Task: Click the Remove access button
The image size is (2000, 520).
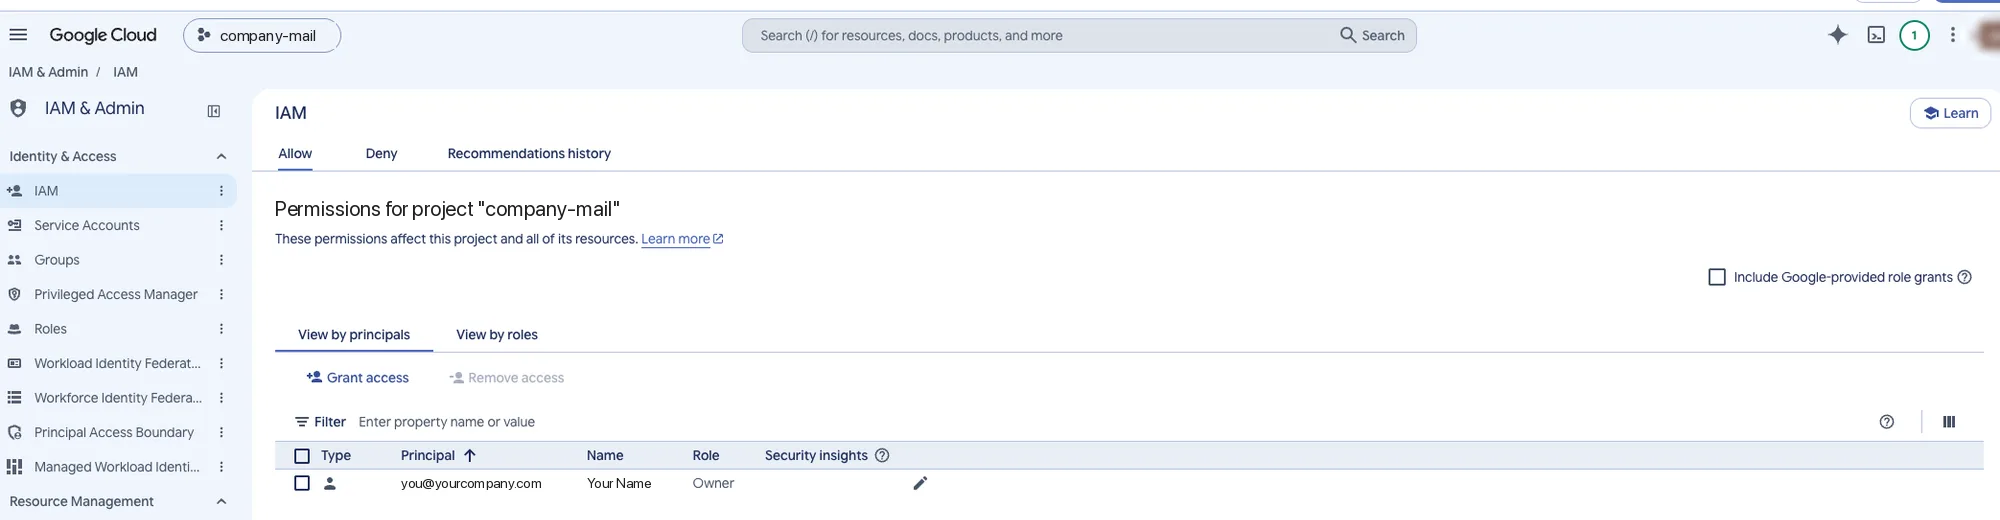Action: point(507,377)
